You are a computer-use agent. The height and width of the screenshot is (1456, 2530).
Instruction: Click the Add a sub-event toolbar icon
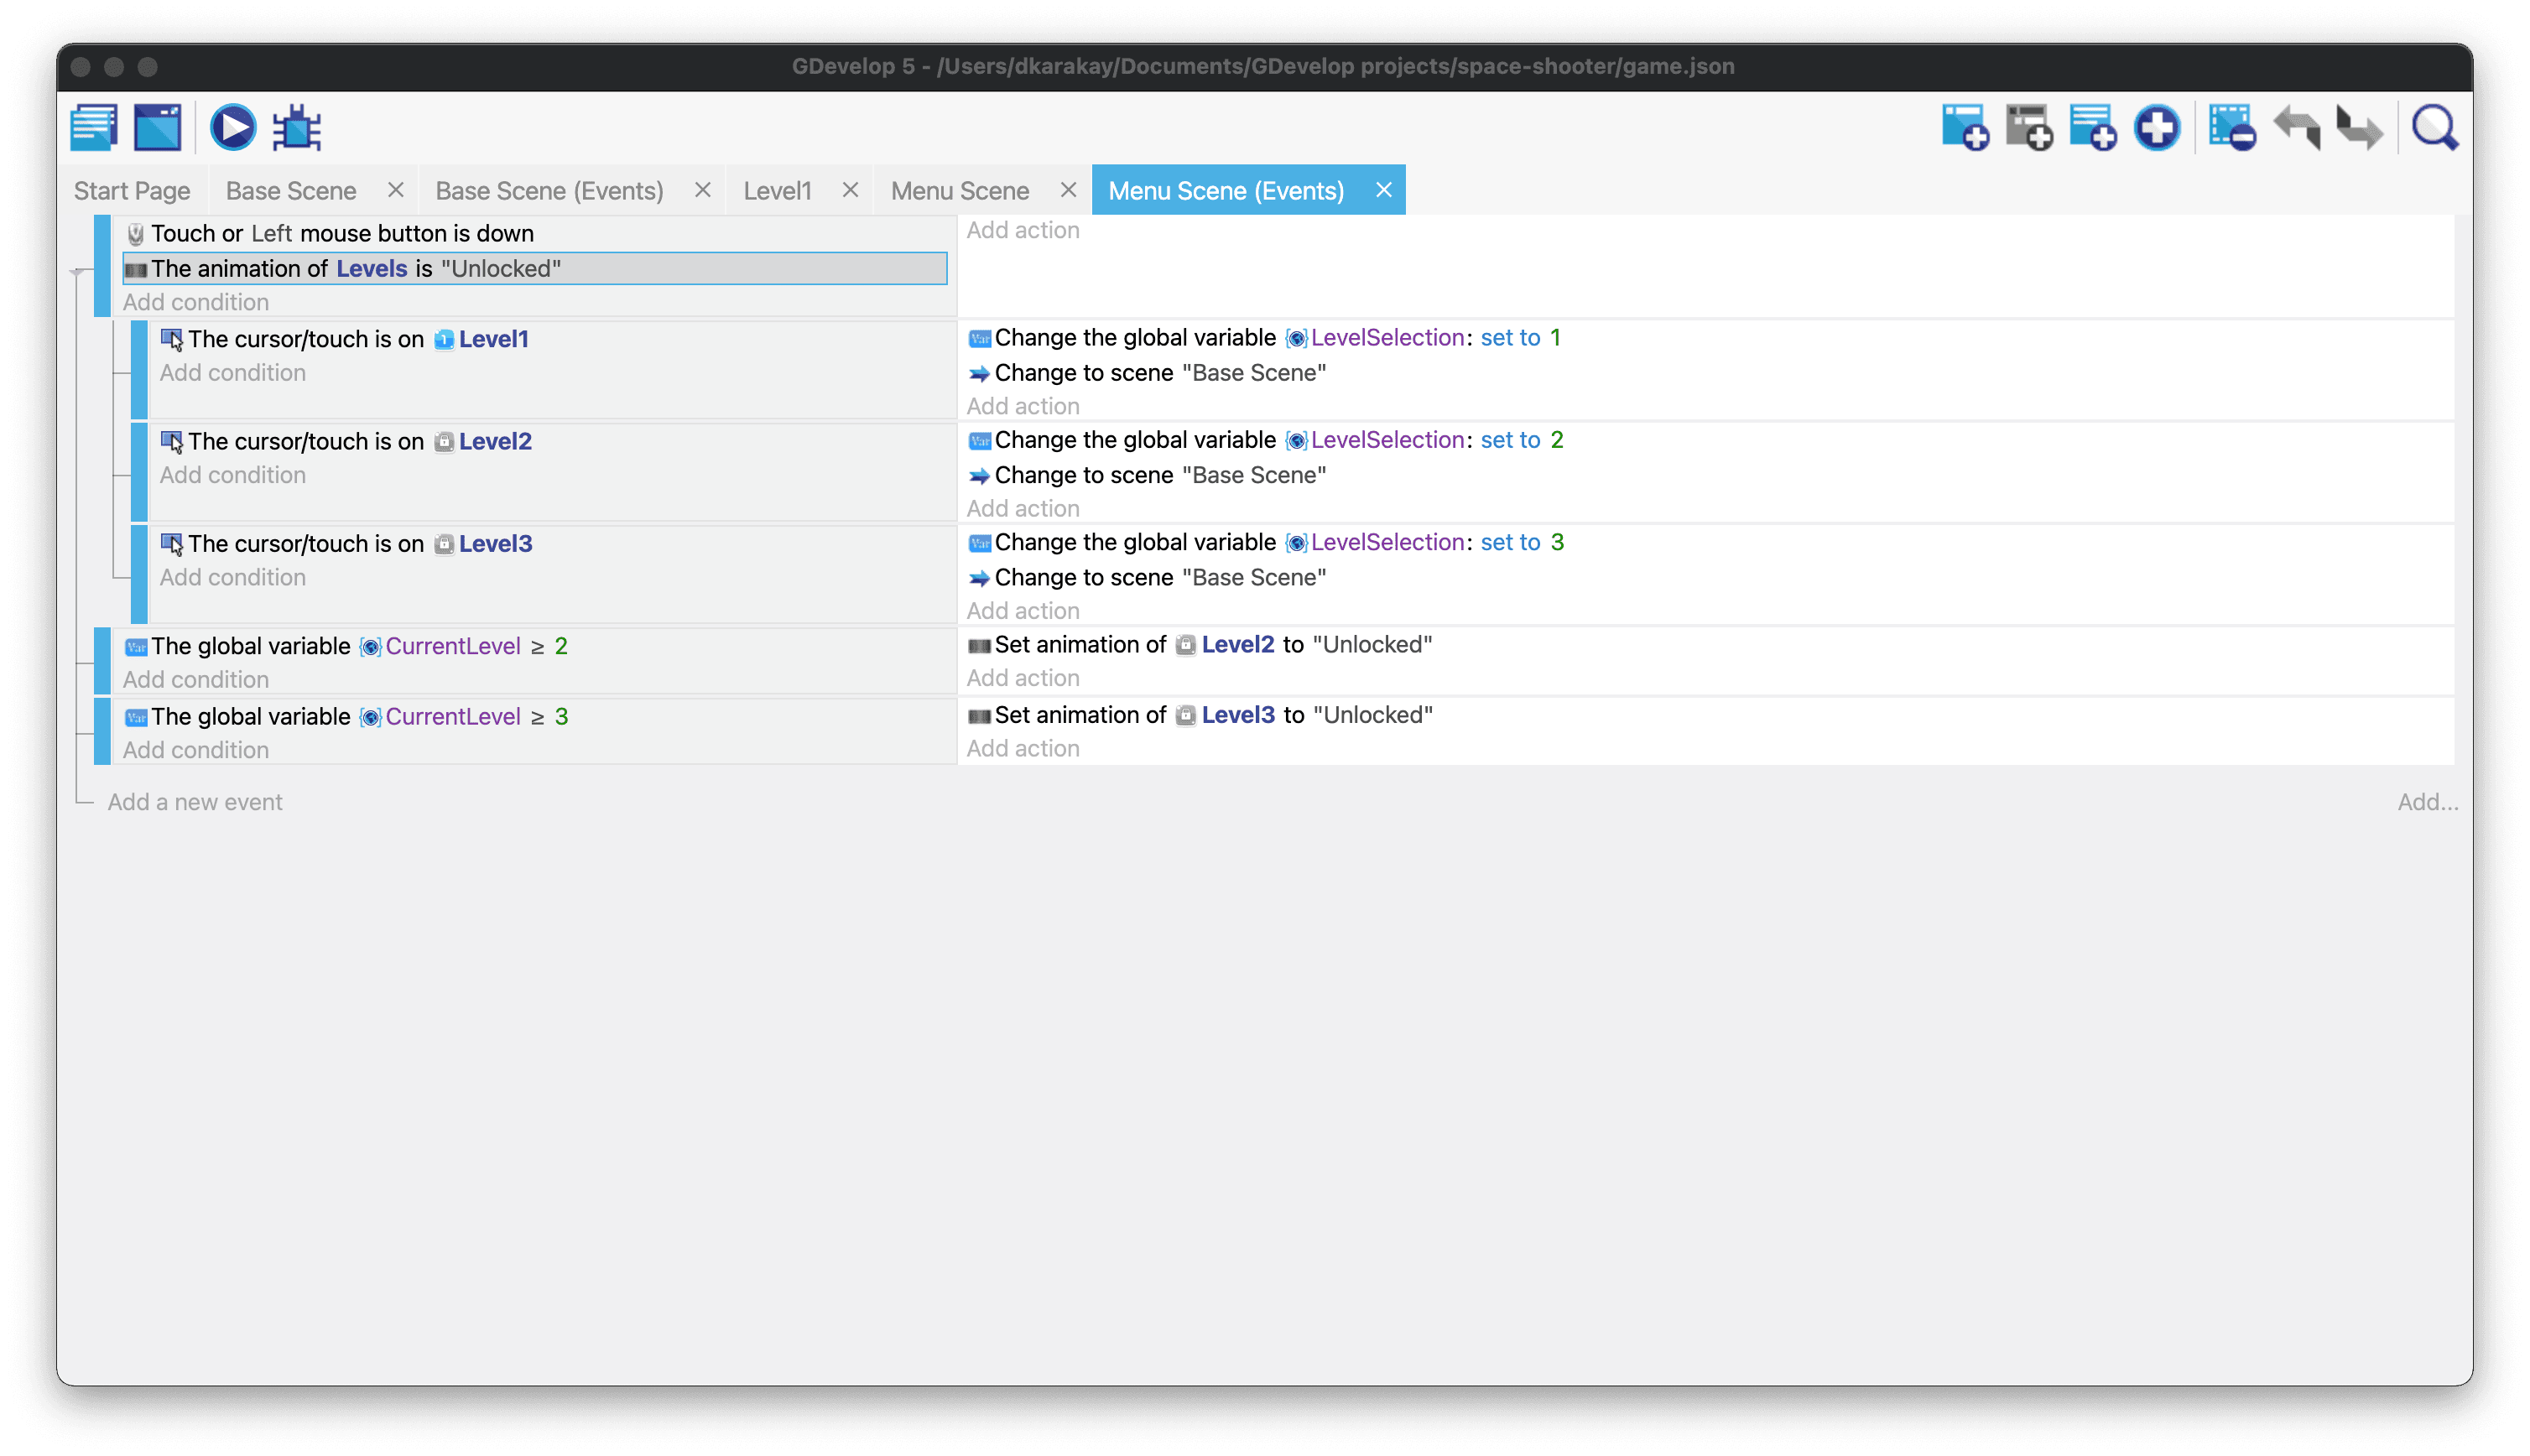[x=2029, y=128]
